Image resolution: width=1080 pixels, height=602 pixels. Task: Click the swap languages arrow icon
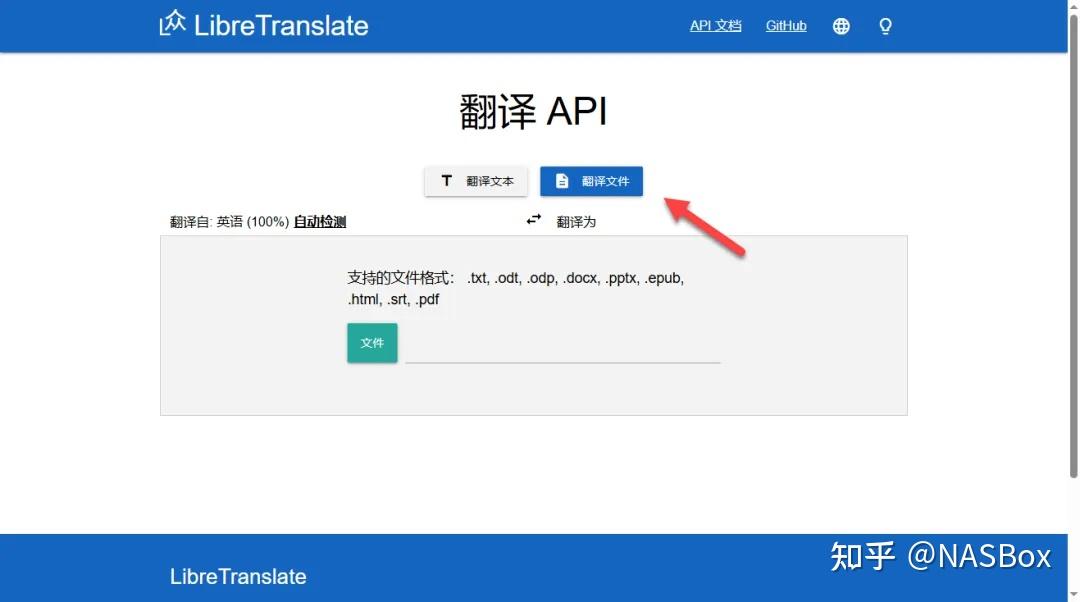[533, 220]
